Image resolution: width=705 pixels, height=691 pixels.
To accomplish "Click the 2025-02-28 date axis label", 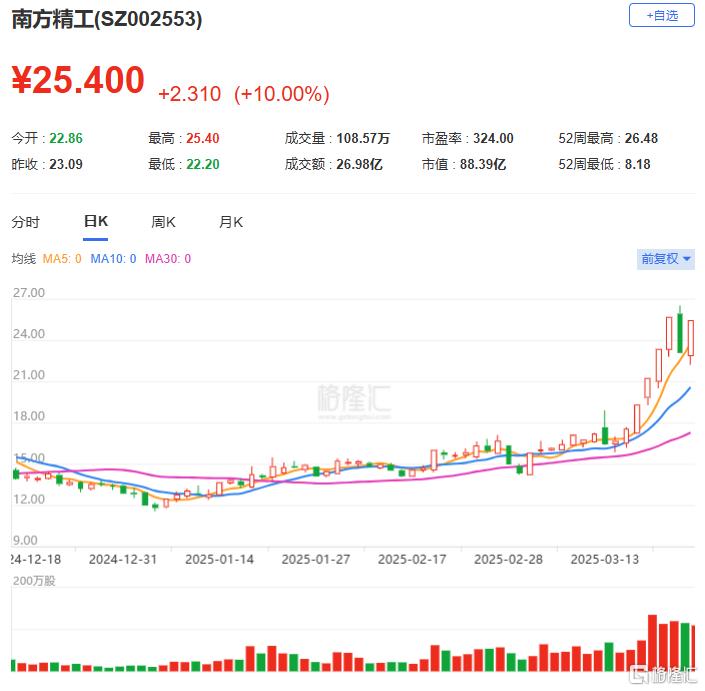I will tap(508, 559).
